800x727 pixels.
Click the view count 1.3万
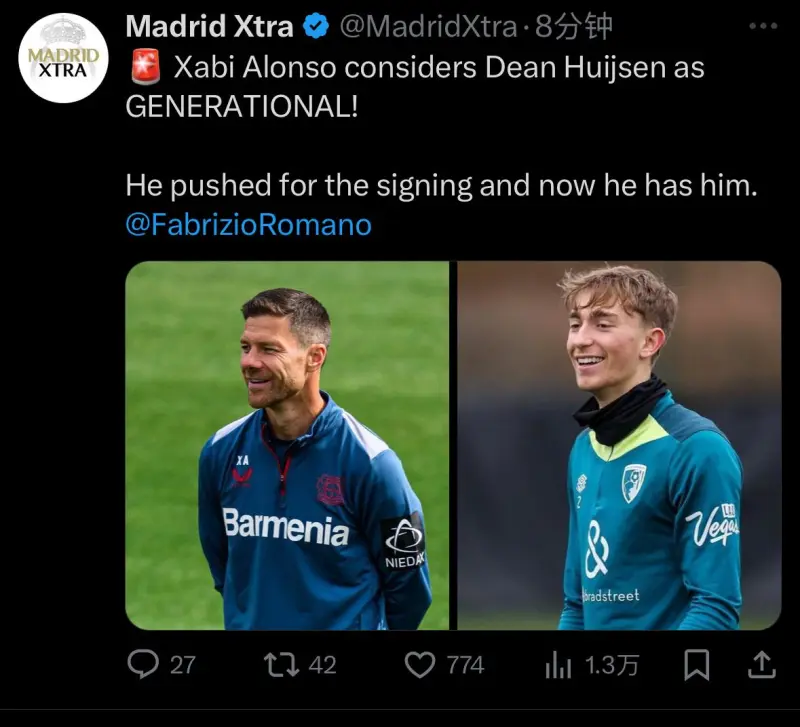[x=611, y=665]
